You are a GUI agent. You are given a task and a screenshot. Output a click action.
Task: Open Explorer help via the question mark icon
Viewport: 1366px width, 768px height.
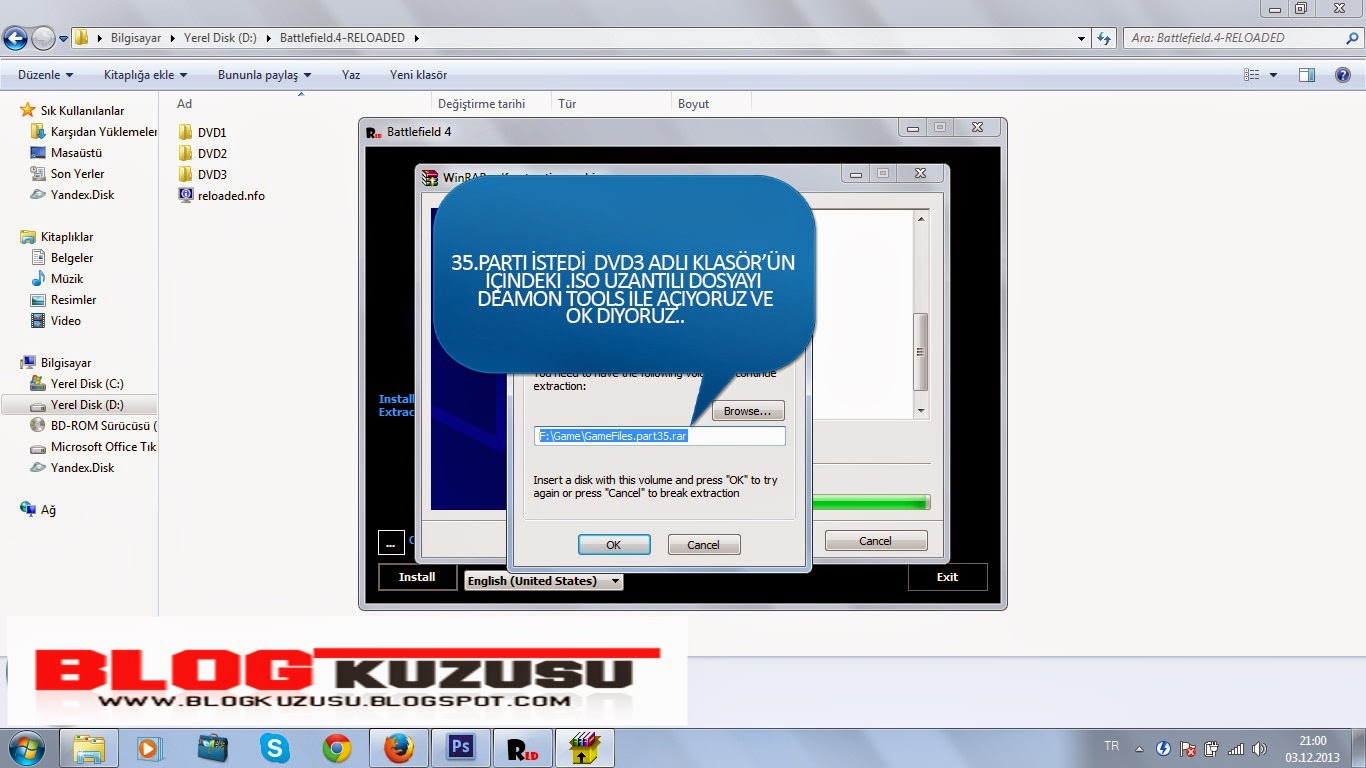1343,75
